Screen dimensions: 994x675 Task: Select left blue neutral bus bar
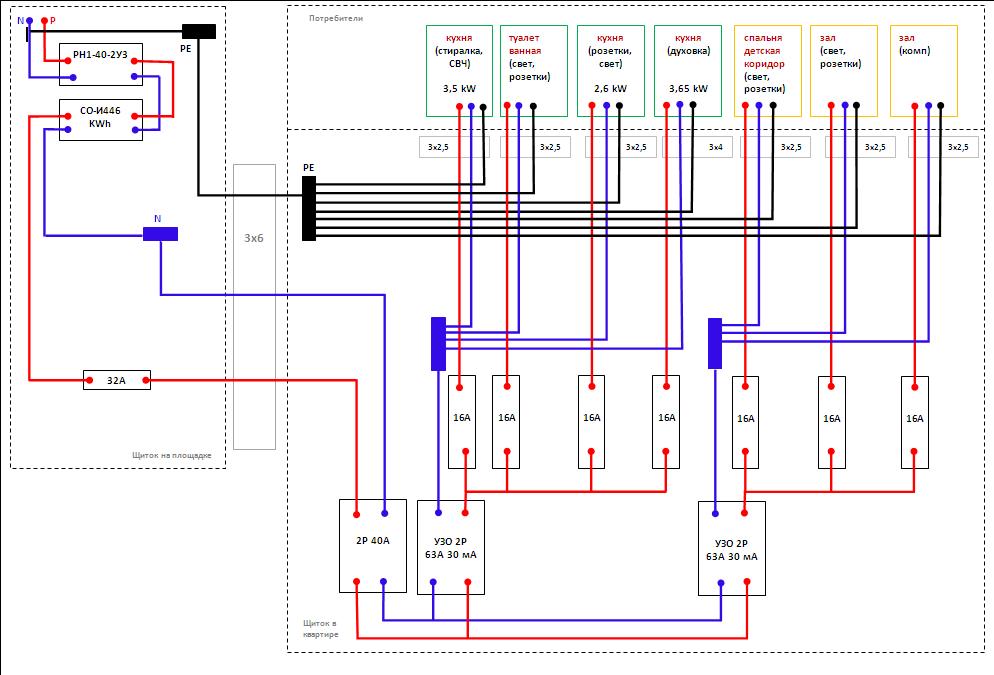(438, 344)
